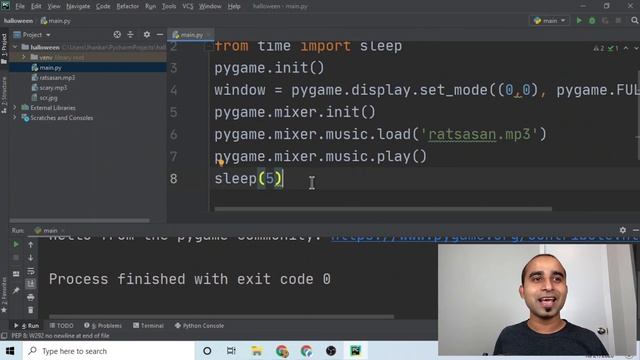Select main tab in Run panel

click(x=46, y=230)
